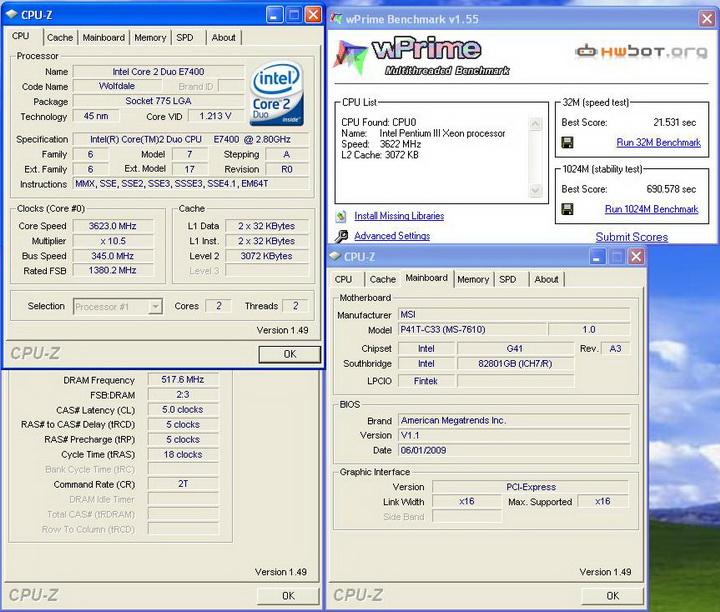Image resolution: width=720 pixels, height=612 pixels.
Task: Select the CPU tab in top CPU-Z
Action: click(21, 36)
